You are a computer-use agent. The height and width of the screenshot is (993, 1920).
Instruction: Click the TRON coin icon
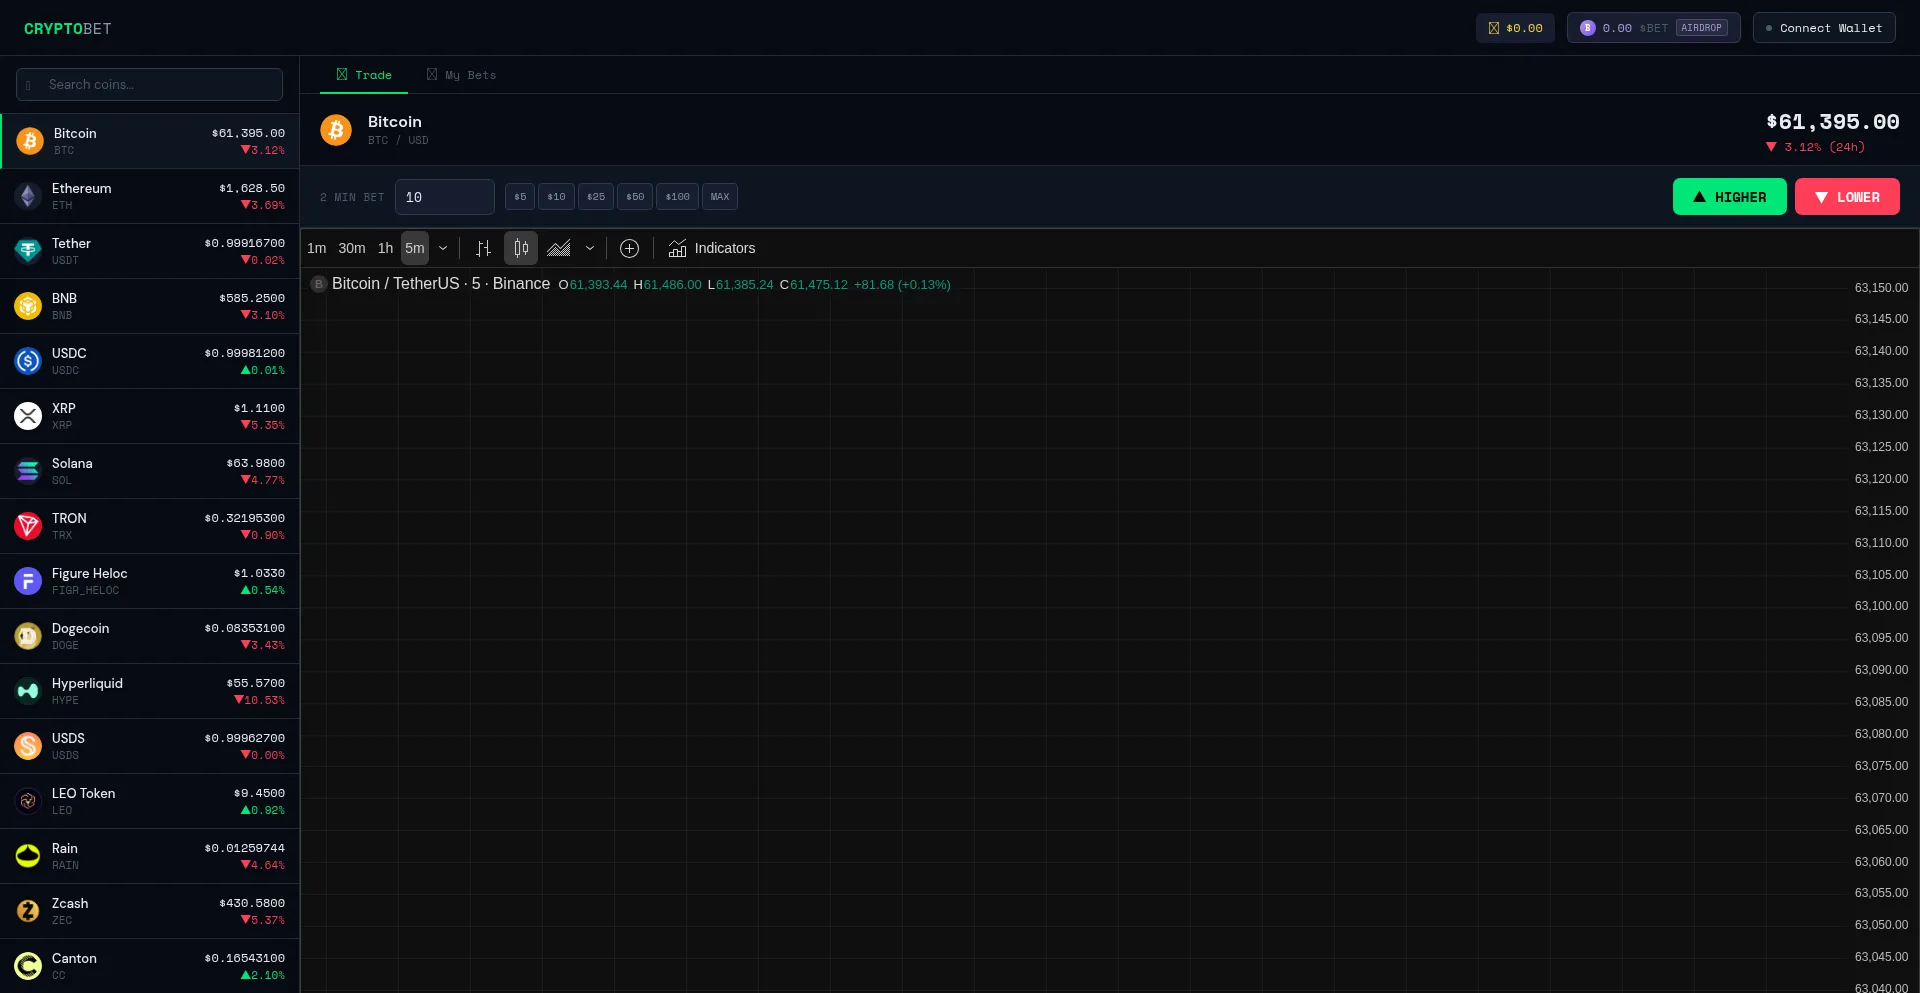[x=28, y=526]
